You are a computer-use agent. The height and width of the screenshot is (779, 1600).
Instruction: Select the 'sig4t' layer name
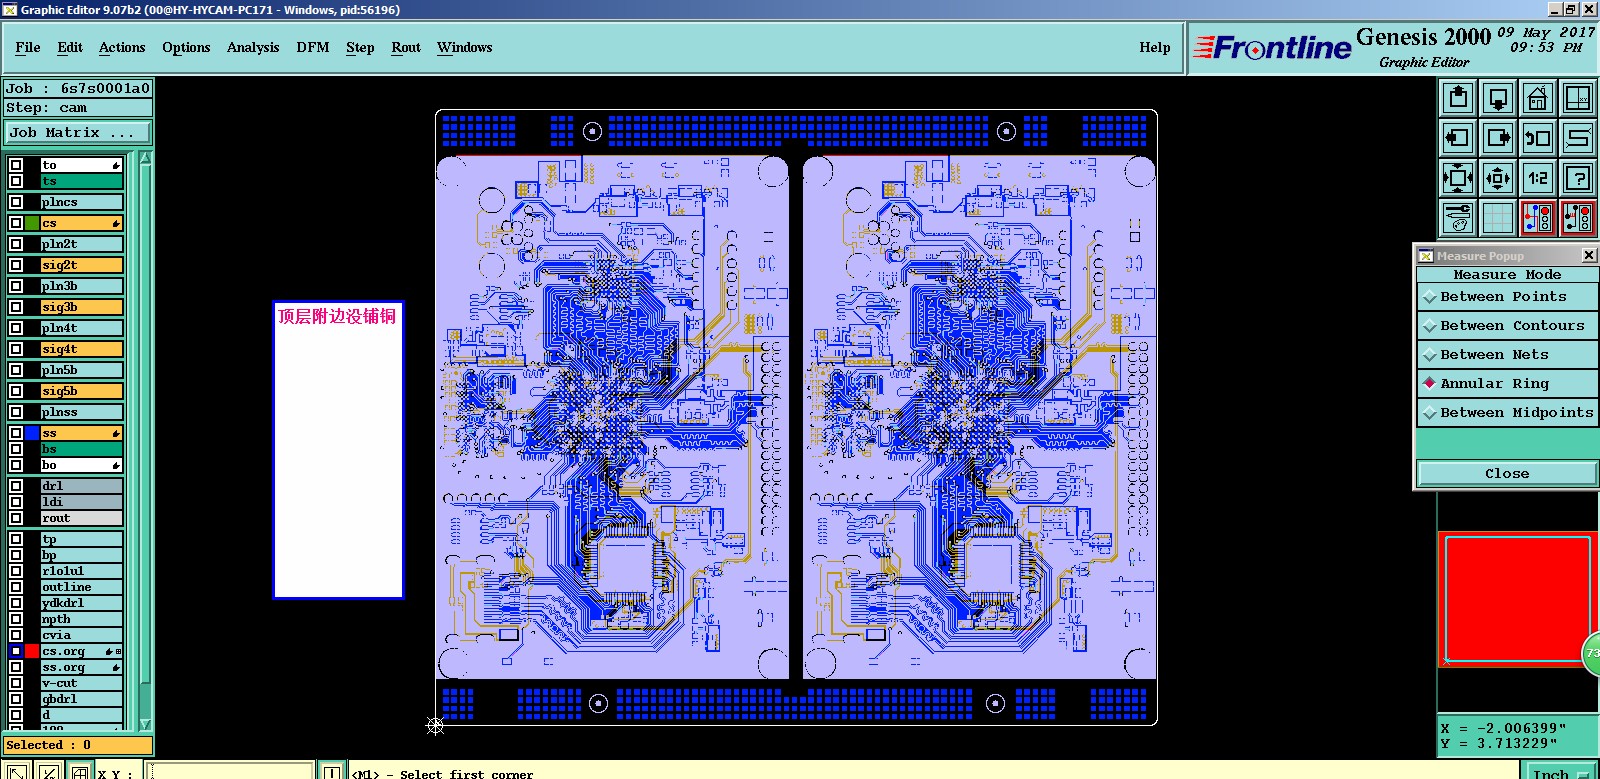(x=81, y=349)
